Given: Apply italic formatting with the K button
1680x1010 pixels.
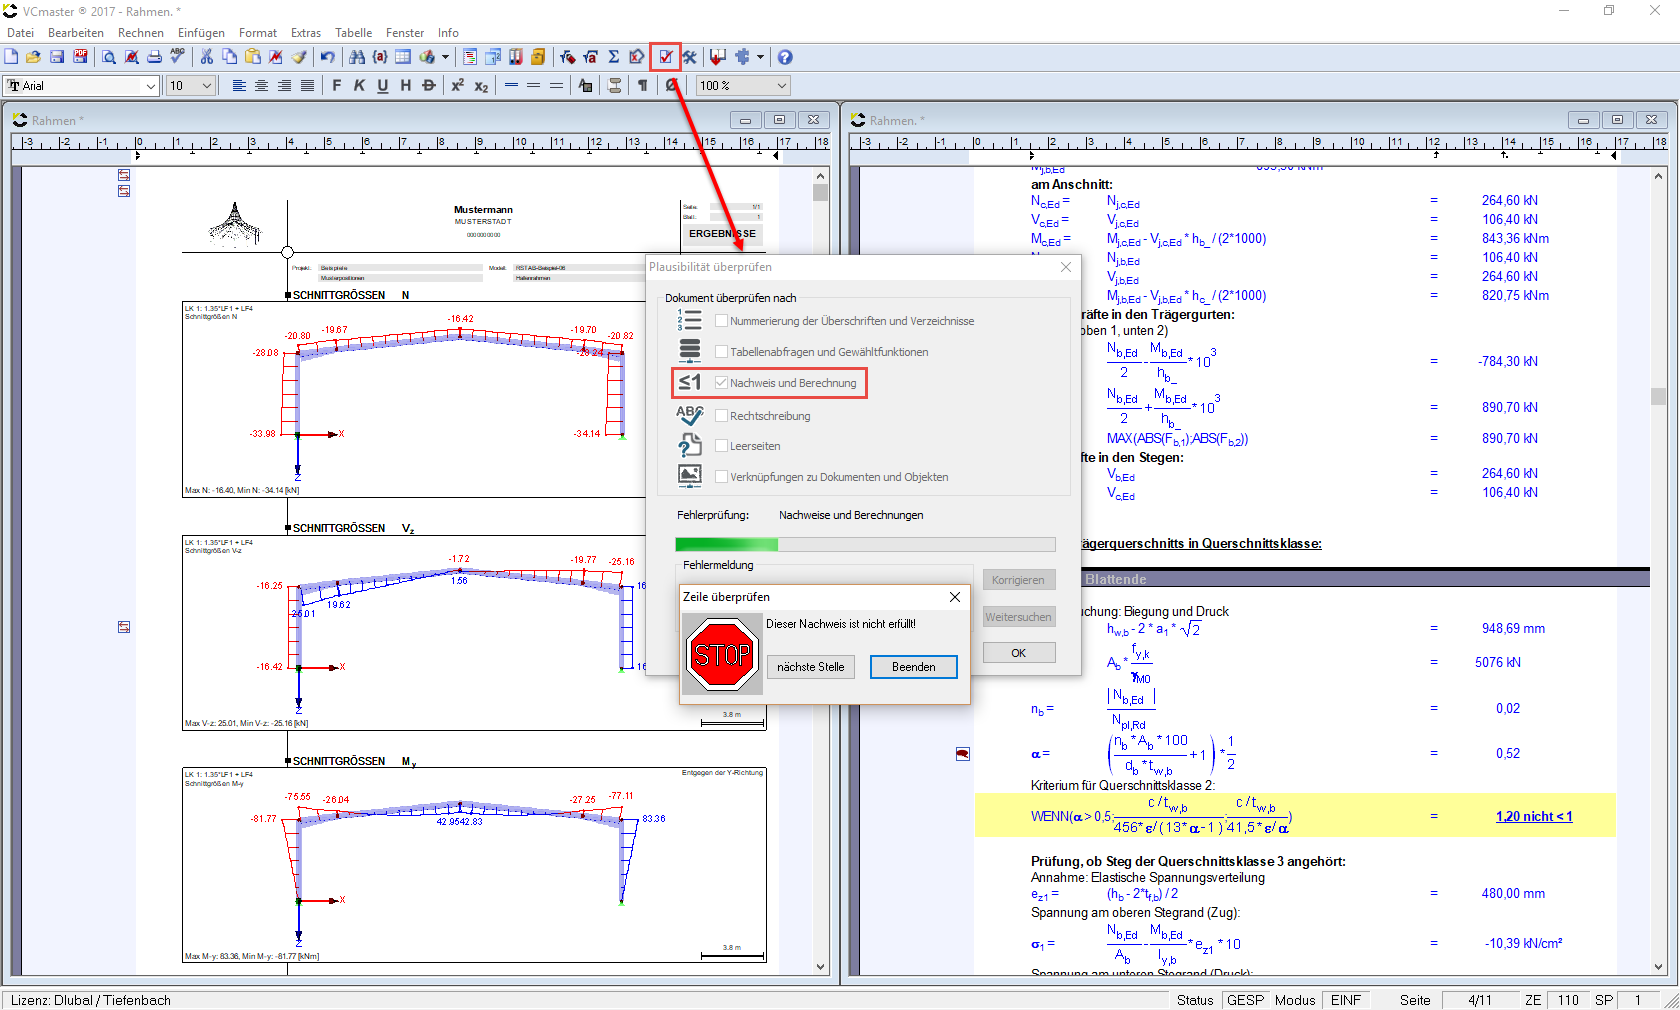Looking at the screenshot, I should (360, 86).
